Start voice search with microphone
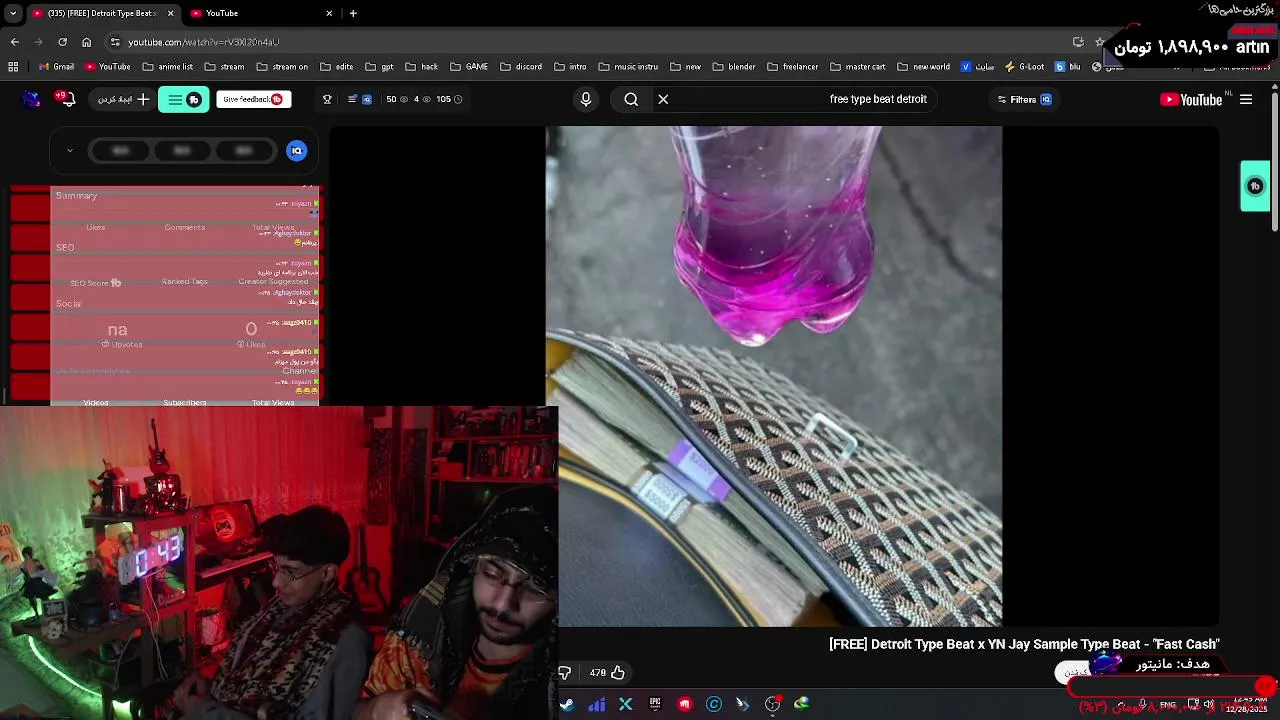Image resolution: width=1280 pixels, height=720 pixels. tap(586, 99)
